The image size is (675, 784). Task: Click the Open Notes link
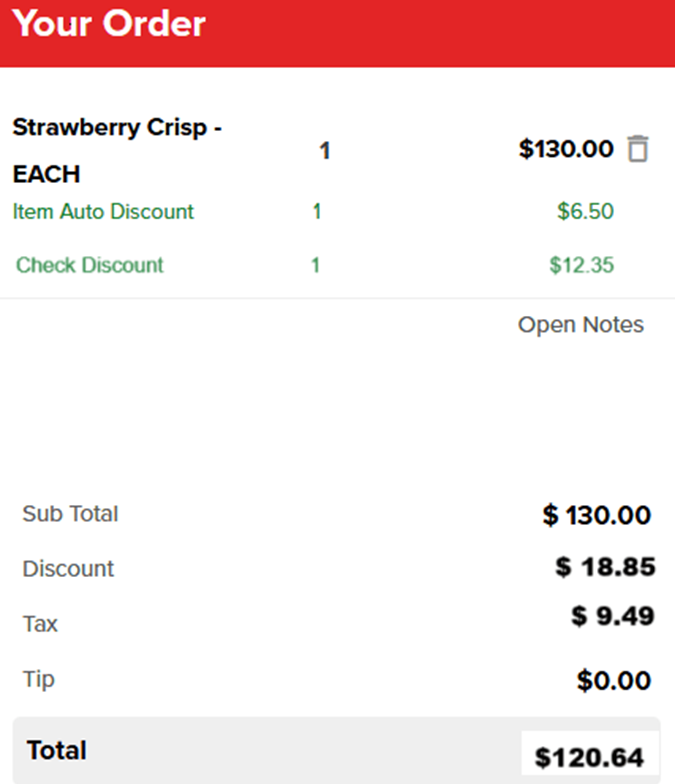pyautogui.click(x=580, y=325)
